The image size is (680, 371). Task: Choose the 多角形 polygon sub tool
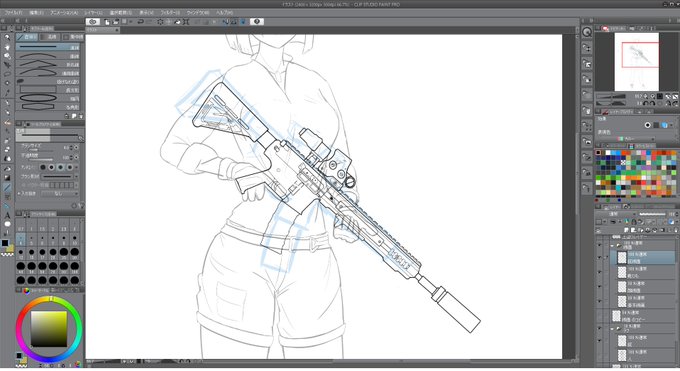click(x=49, y=107)
